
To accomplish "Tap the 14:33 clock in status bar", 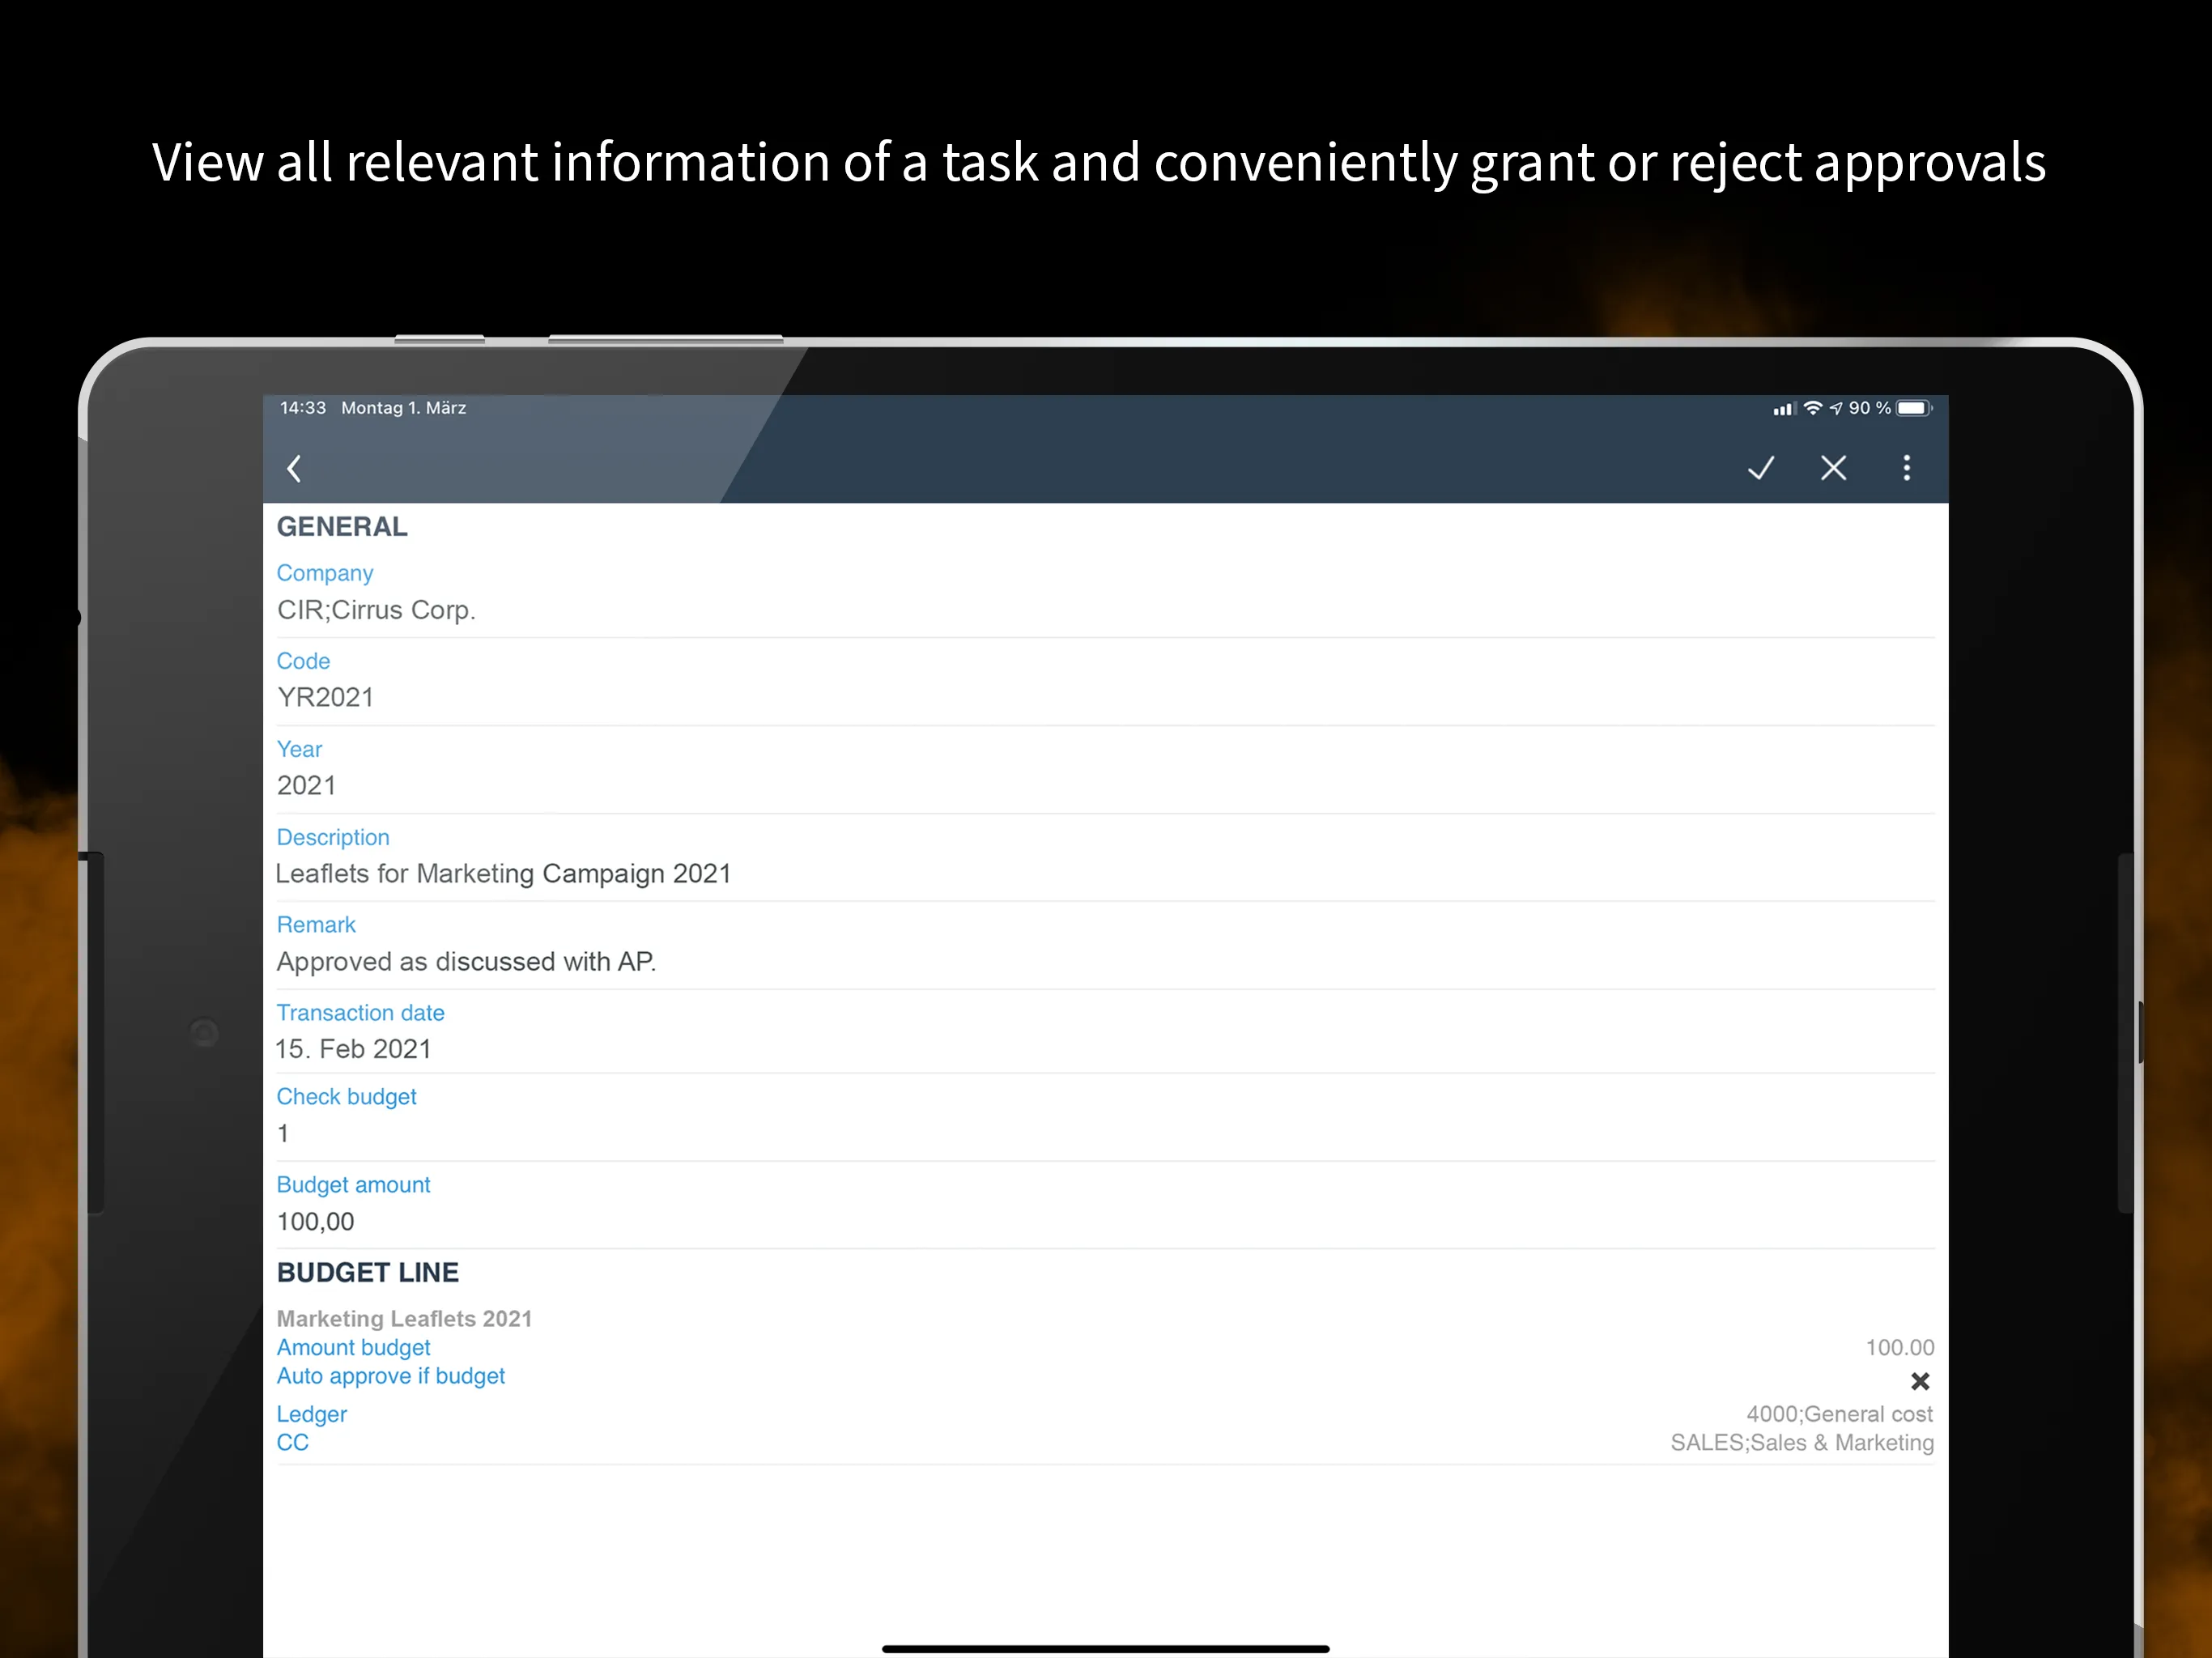I will click(x=303, y=408).
